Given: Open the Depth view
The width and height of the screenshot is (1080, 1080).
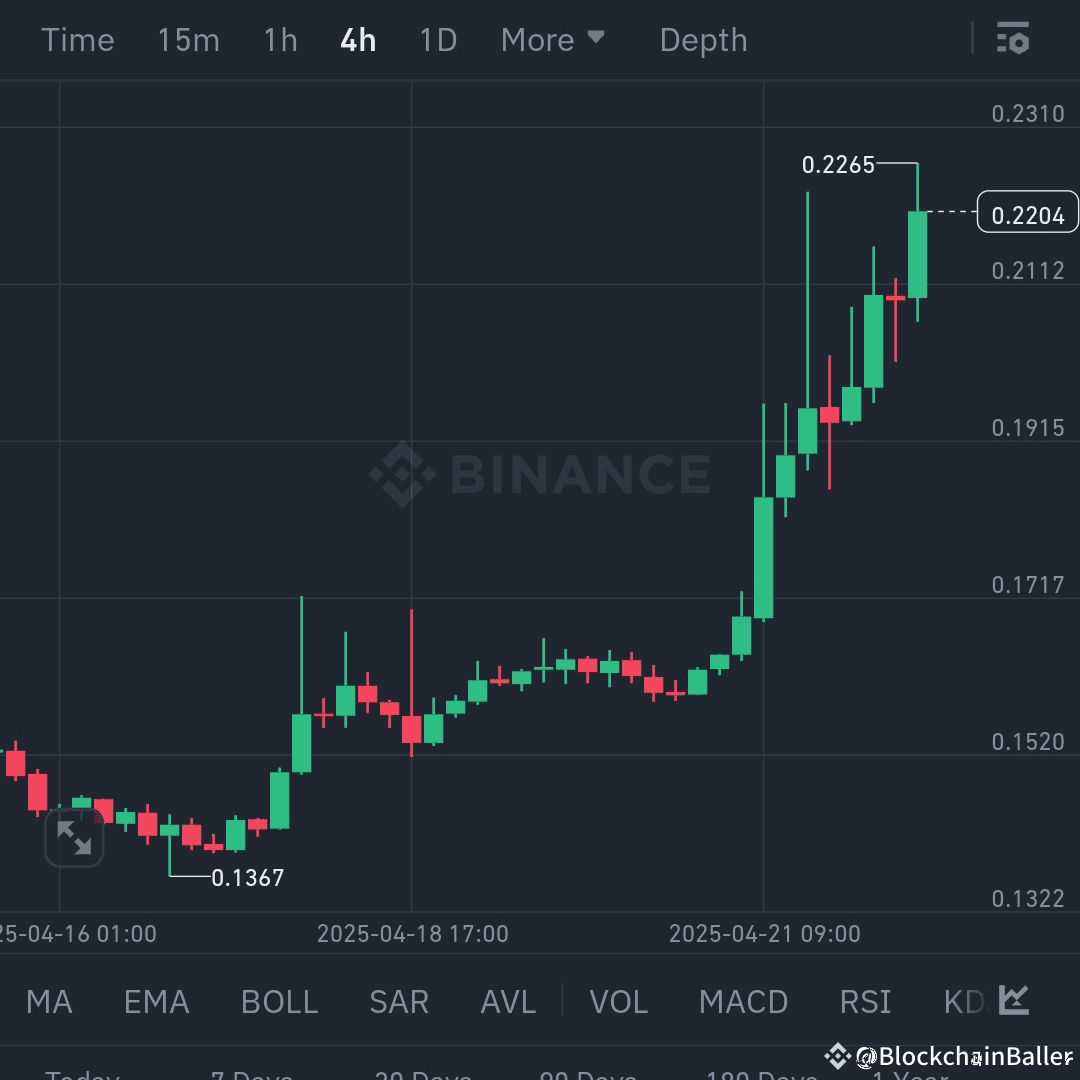Looking at the screenshot, I should point(703,39).
